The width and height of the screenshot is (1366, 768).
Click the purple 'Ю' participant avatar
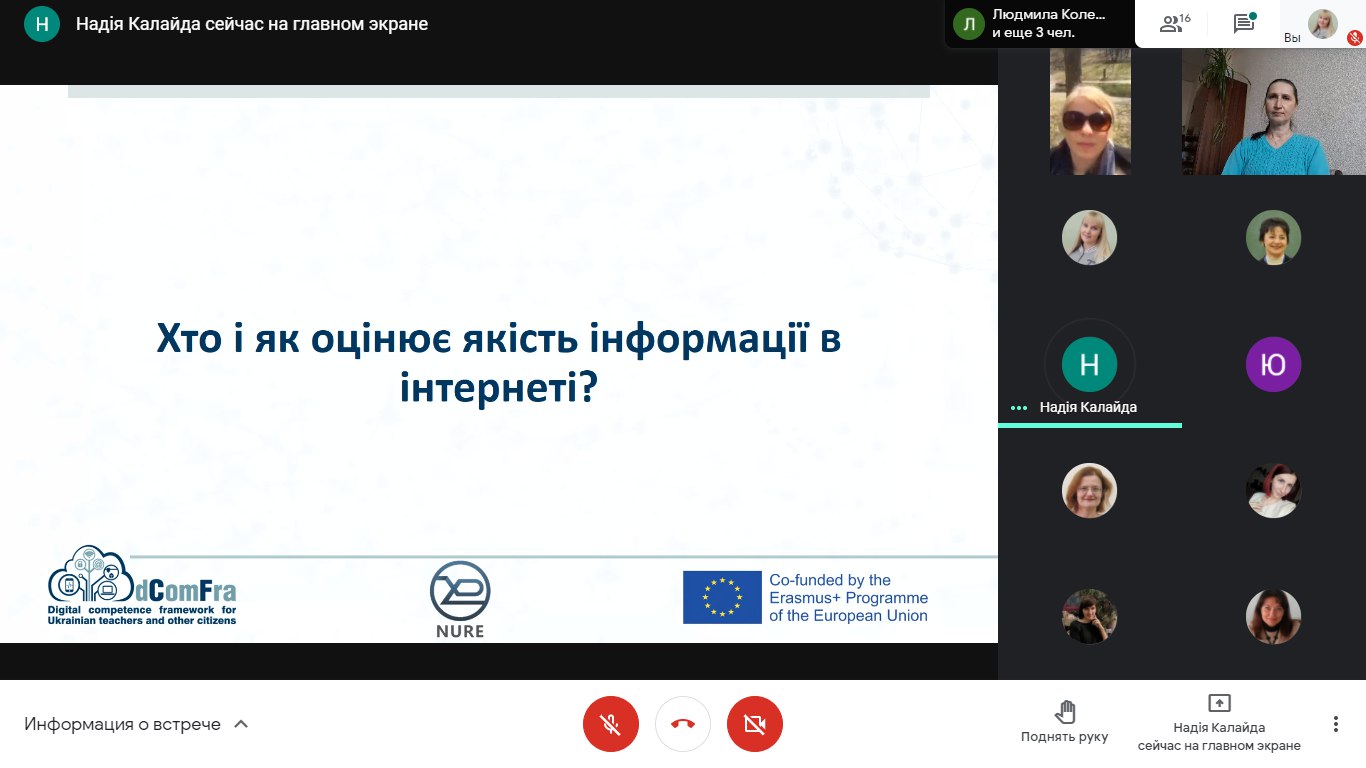coord(1273,365)
